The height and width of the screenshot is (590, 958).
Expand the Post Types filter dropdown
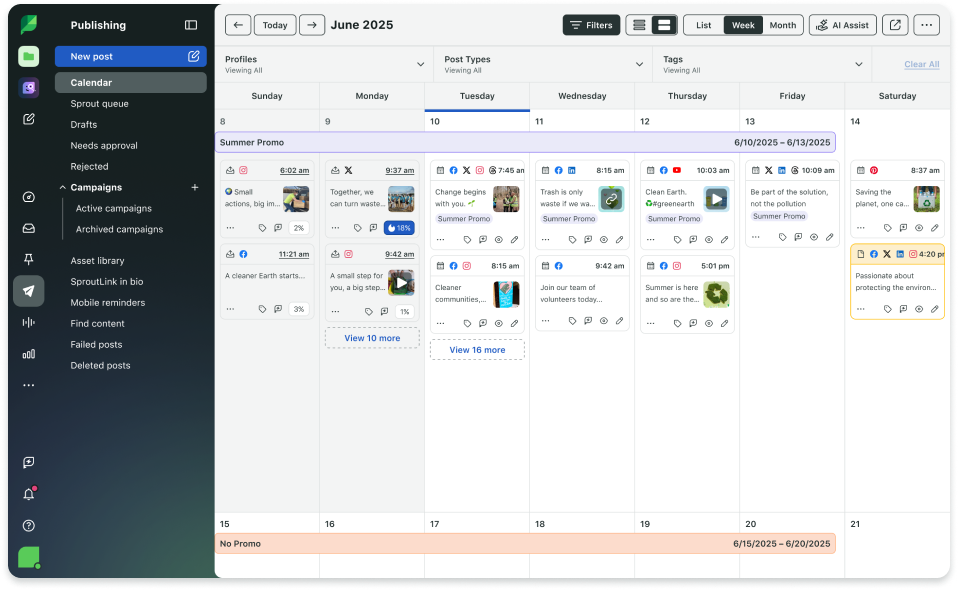click(639, 64)
